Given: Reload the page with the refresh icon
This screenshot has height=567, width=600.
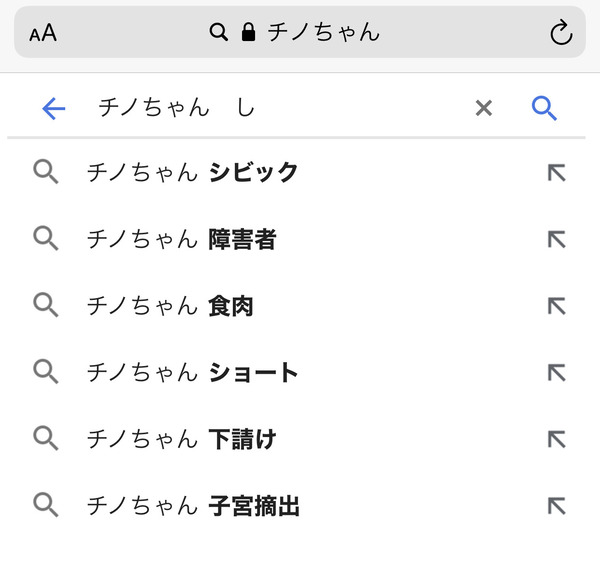Looking at the screenshot, I should click(561, 32).
